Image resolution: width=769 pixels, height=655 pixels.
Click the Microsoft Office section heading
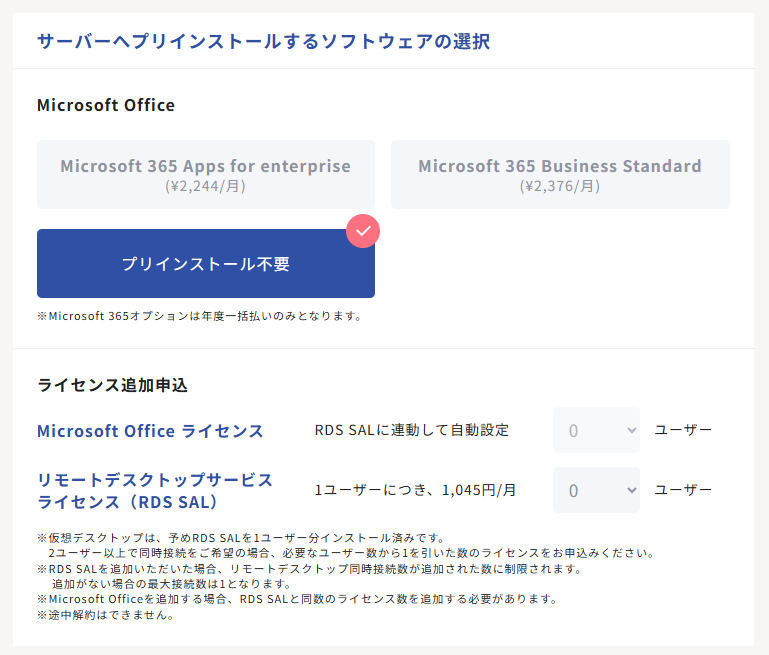pos(106,105)
